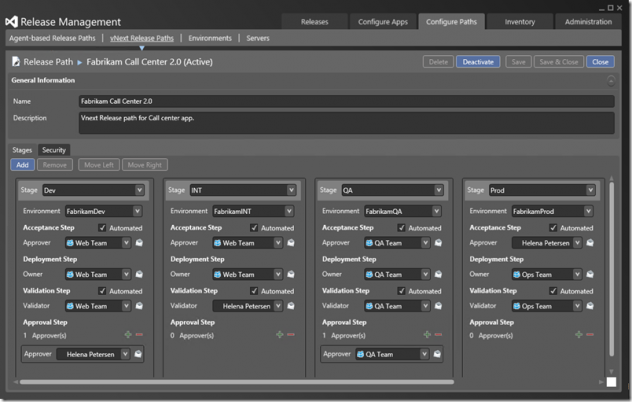Open the Dev Stage dropdown

coord(138,190)
